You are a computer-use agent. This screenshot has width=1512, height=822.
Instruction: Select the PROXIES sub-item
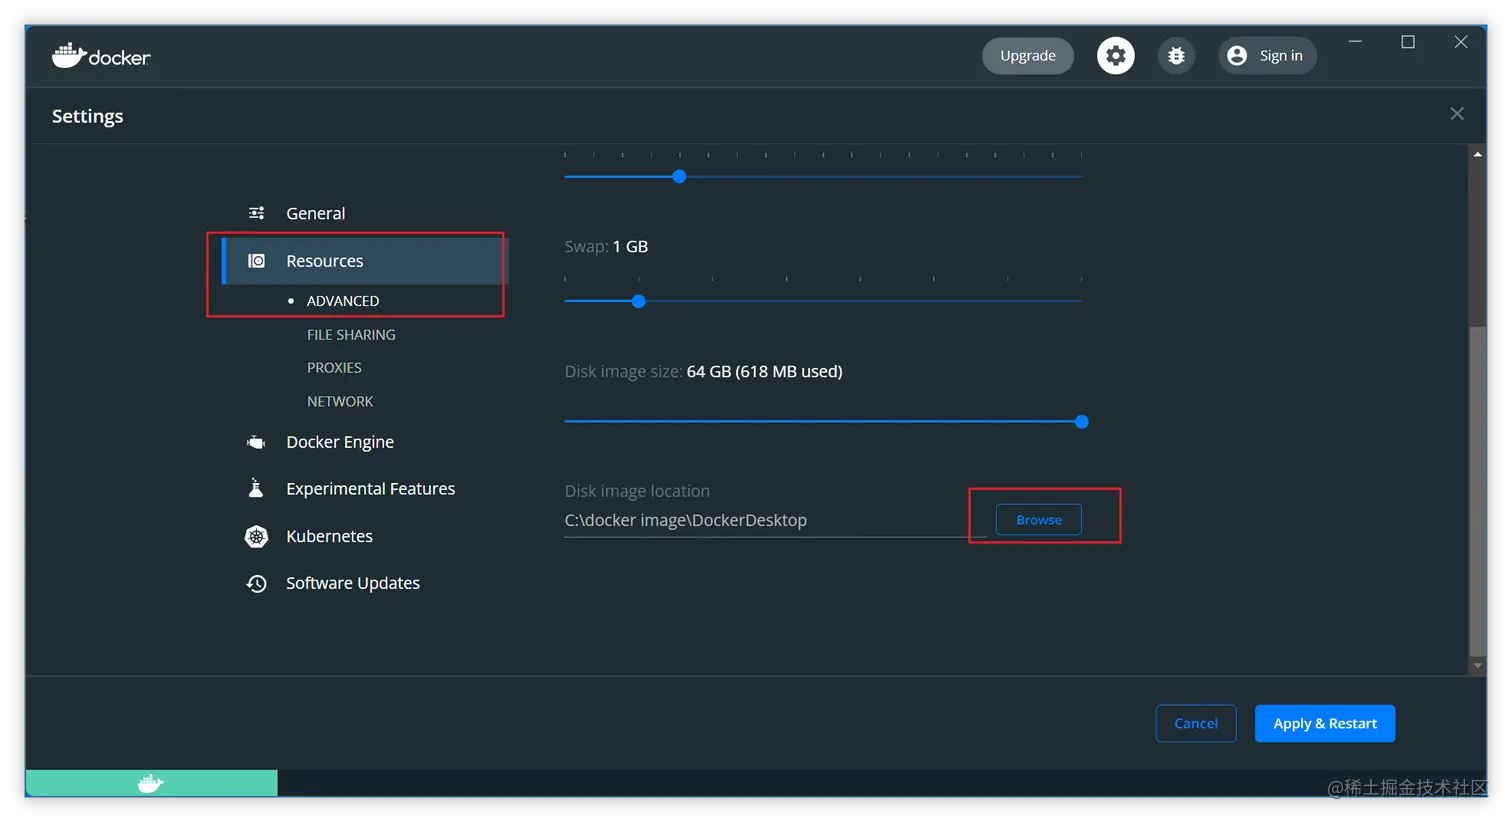[334, 368]
